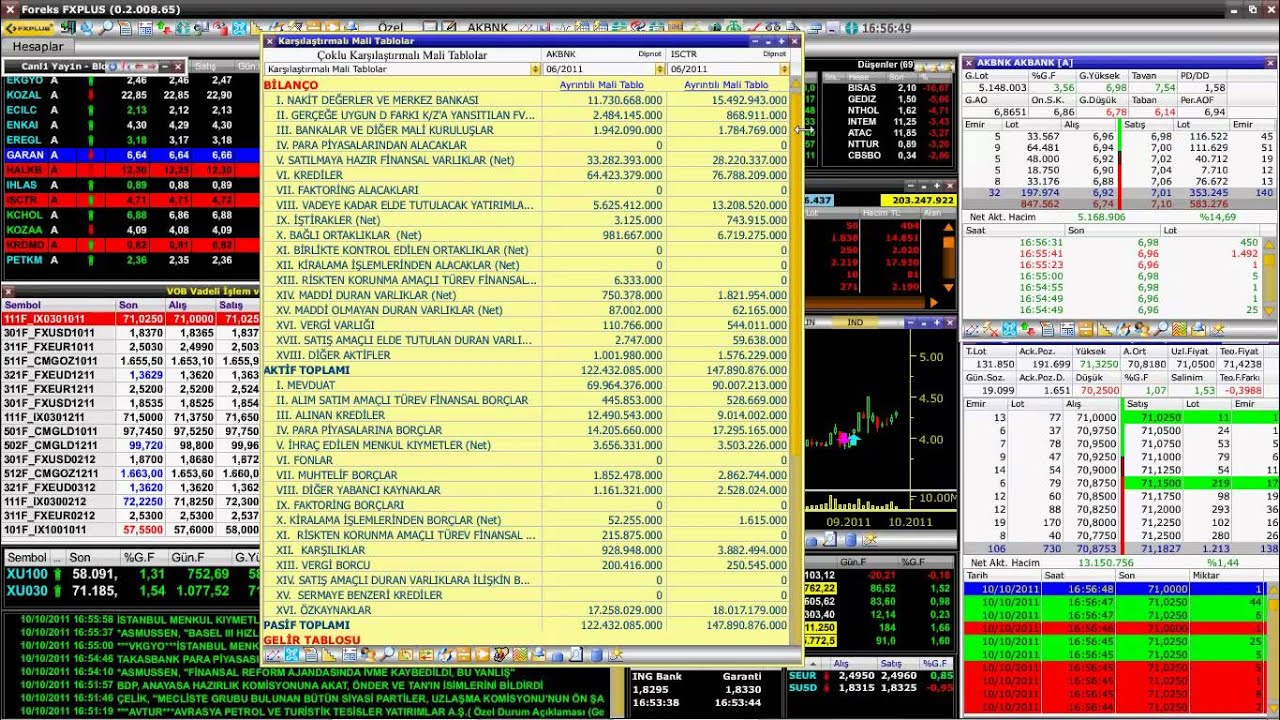This screenshot has height=720, width=1280.
Task: Click lightning cross icon in AKBNK panel toolbar
Action: tap(990, 330)
